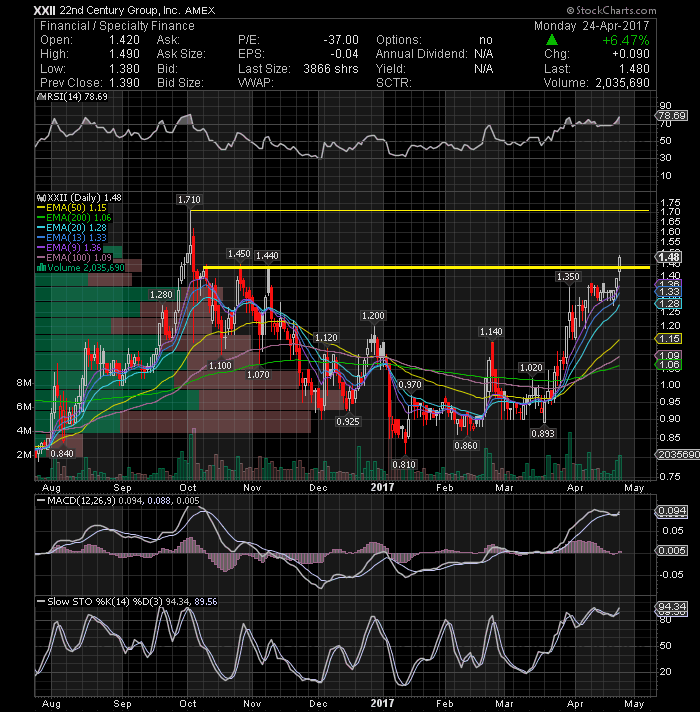700x712 pixels.
Task: Click the P/E value -37.00
Action: [x=341, y=40]
